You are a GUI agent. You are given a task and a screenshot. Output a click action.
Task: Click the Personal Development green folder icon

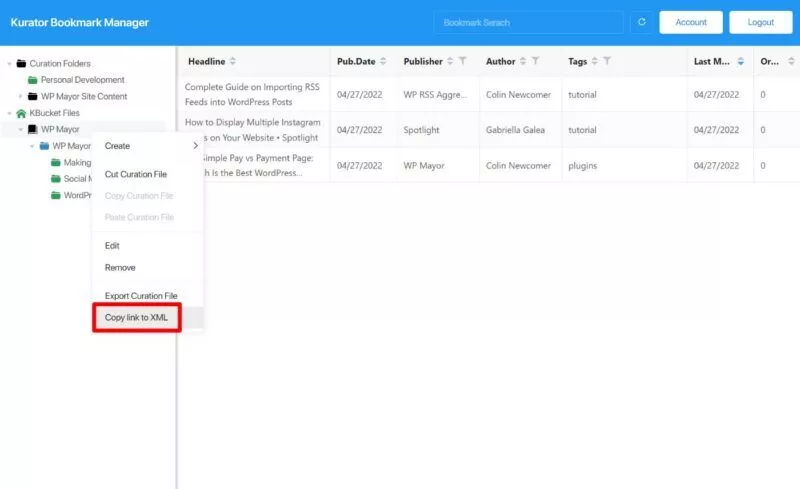tap(33, 80)
